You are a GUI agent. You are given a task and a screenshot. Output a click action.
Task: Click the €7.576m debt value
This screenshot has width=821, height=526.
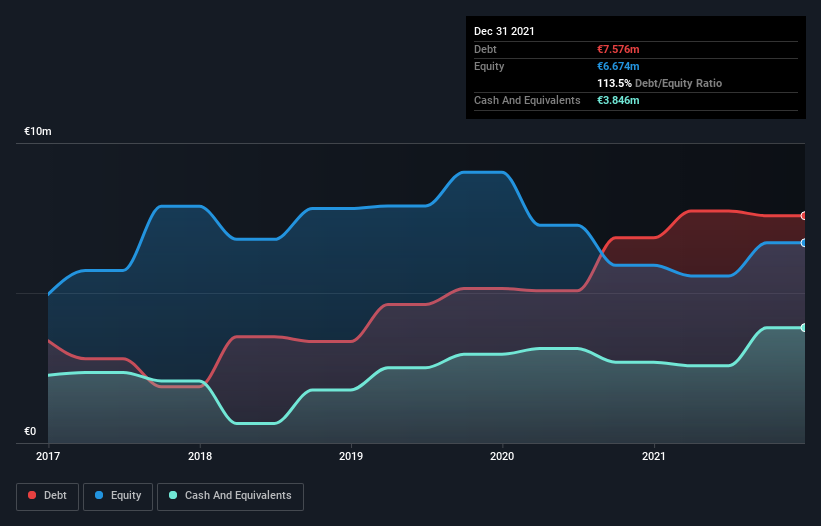coord(618,49)
